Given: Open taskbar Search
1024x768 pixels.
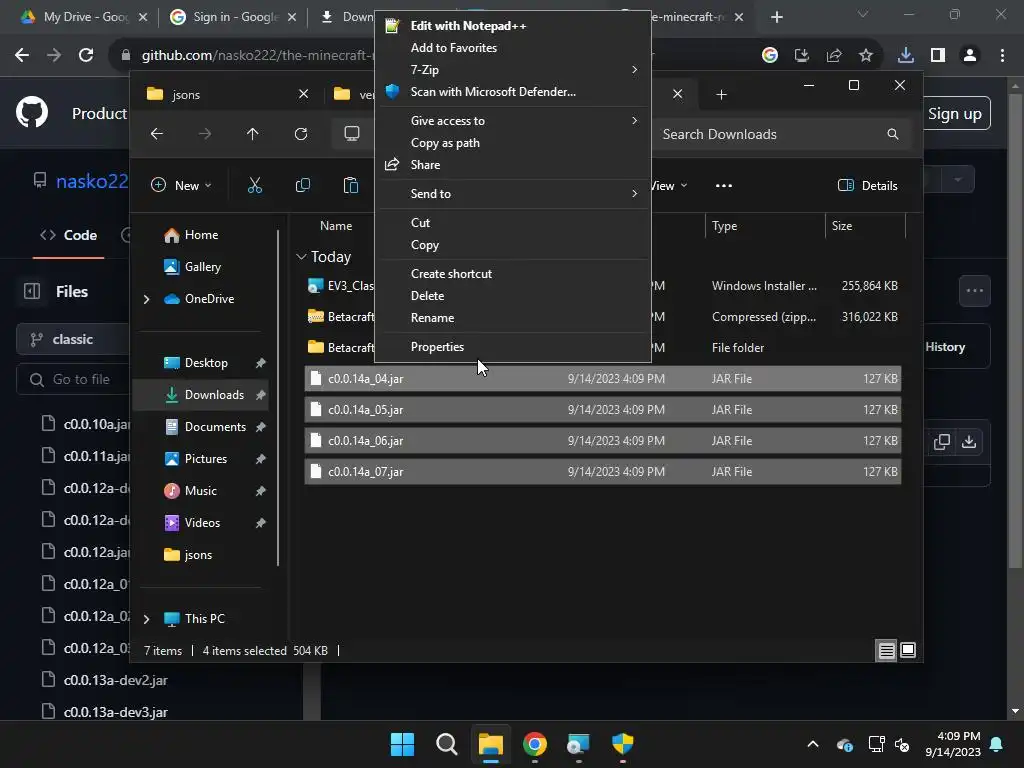Looking at the screenshot, I should pos(447,743).
